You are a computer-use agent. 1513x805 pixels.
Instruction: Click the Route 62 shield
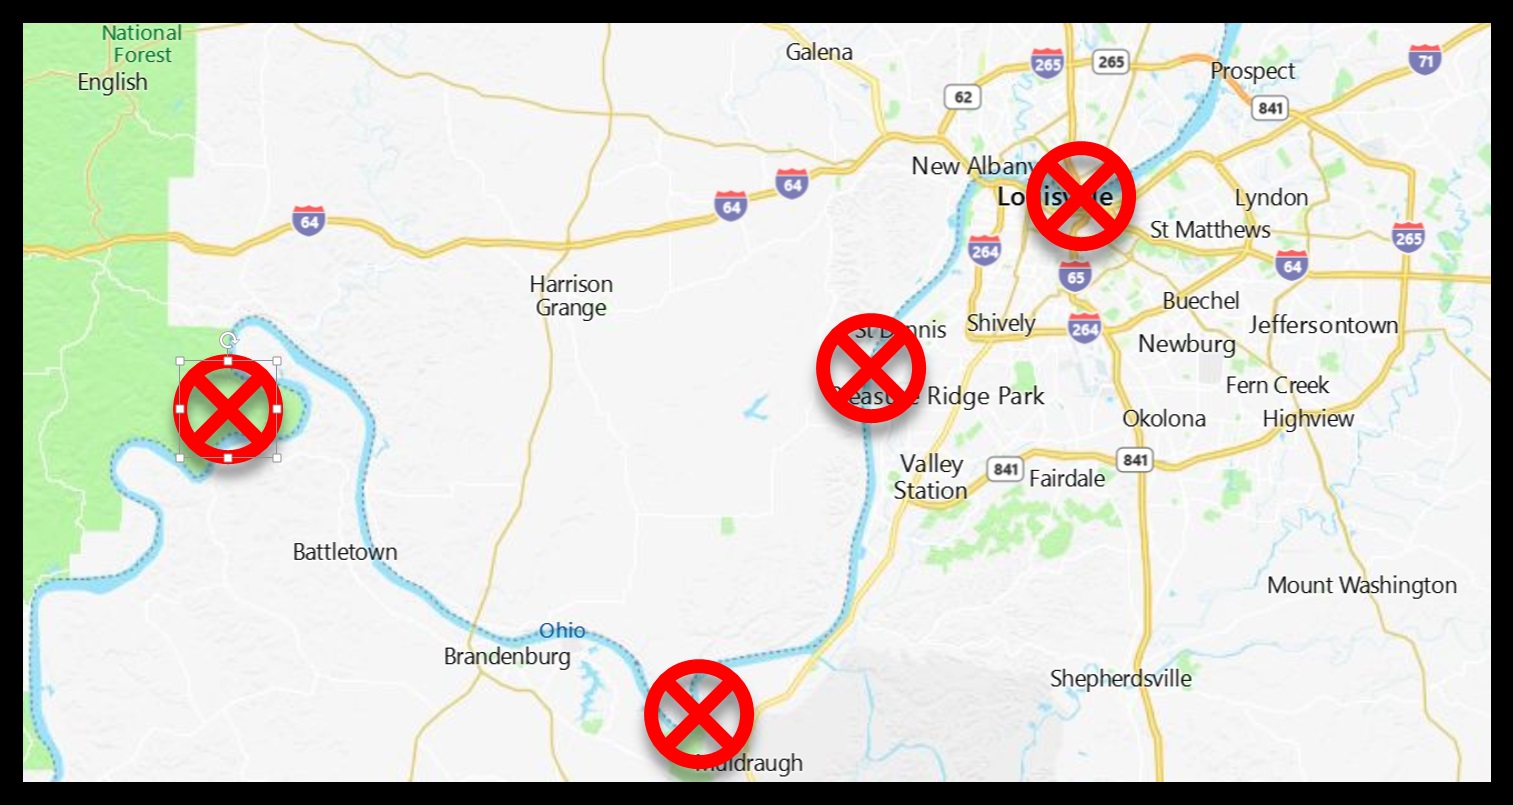click(x=962, y=97)
